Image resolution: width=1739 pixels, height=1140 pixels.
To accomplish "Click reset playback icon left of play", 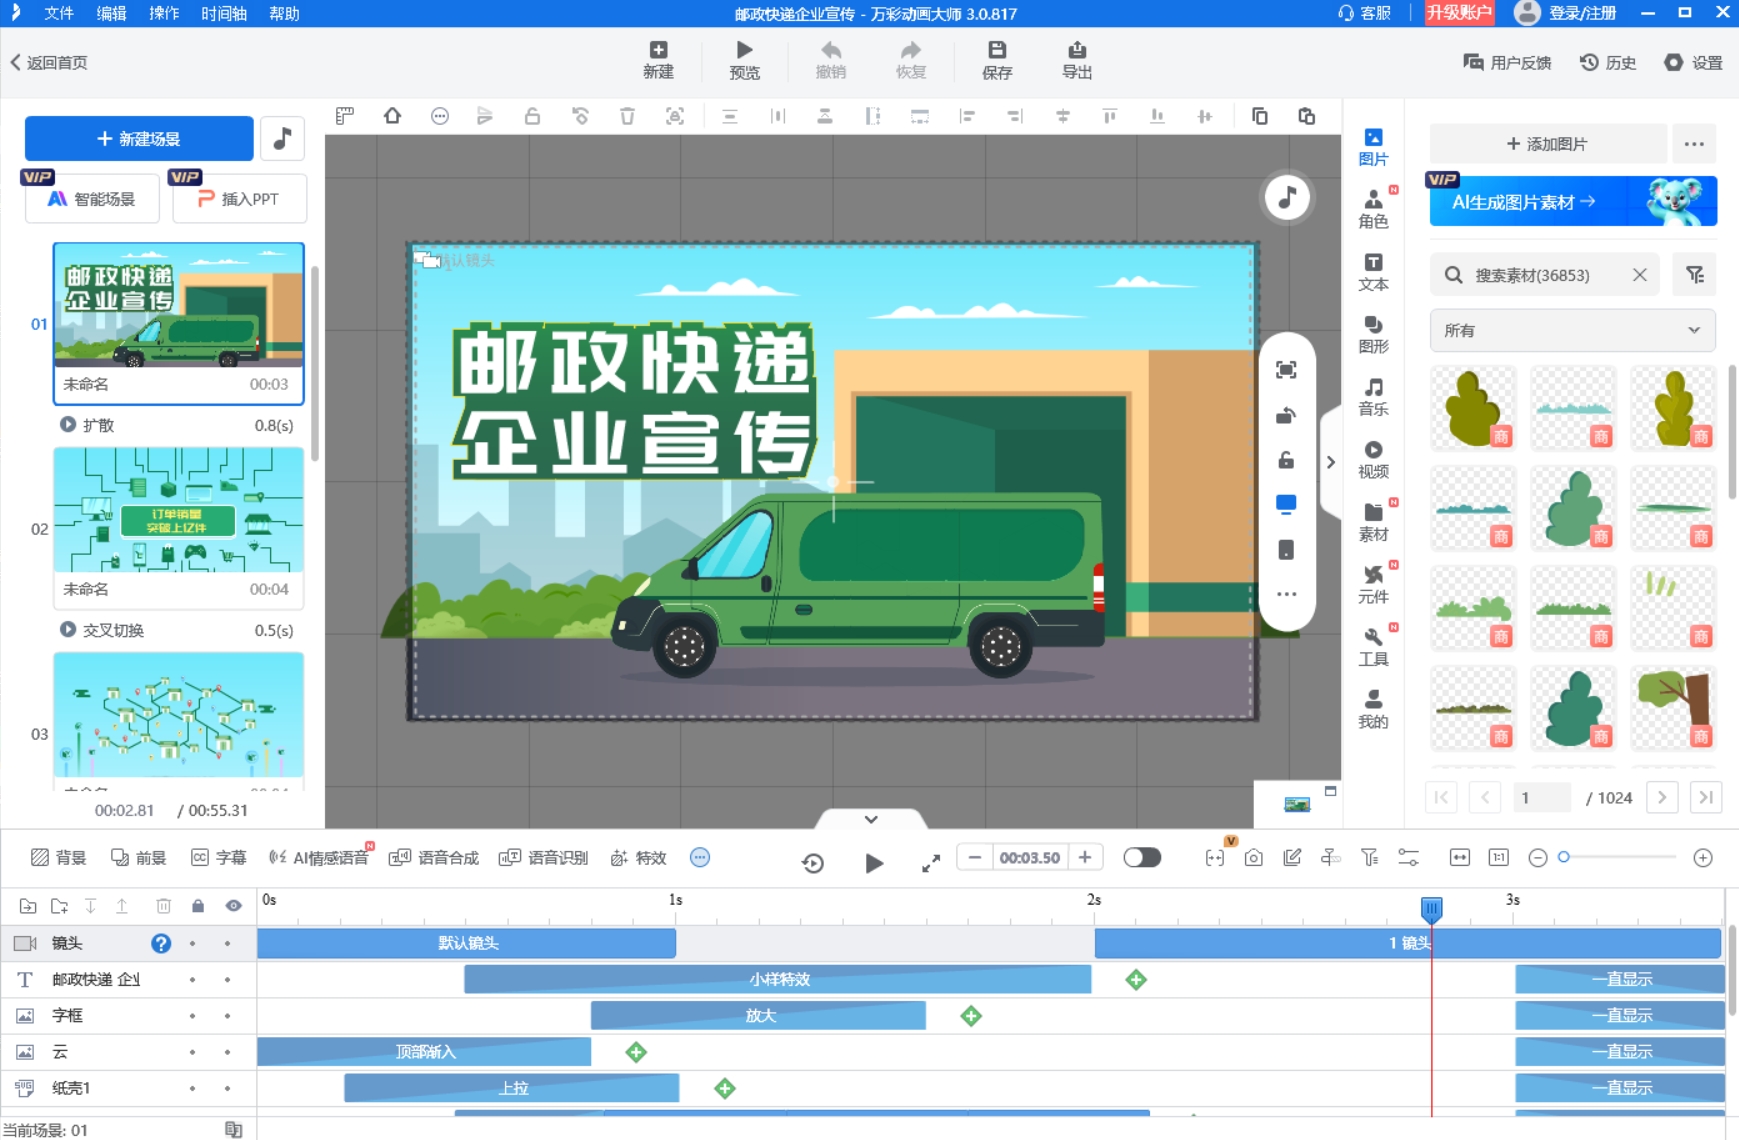I will coord(813,862).
